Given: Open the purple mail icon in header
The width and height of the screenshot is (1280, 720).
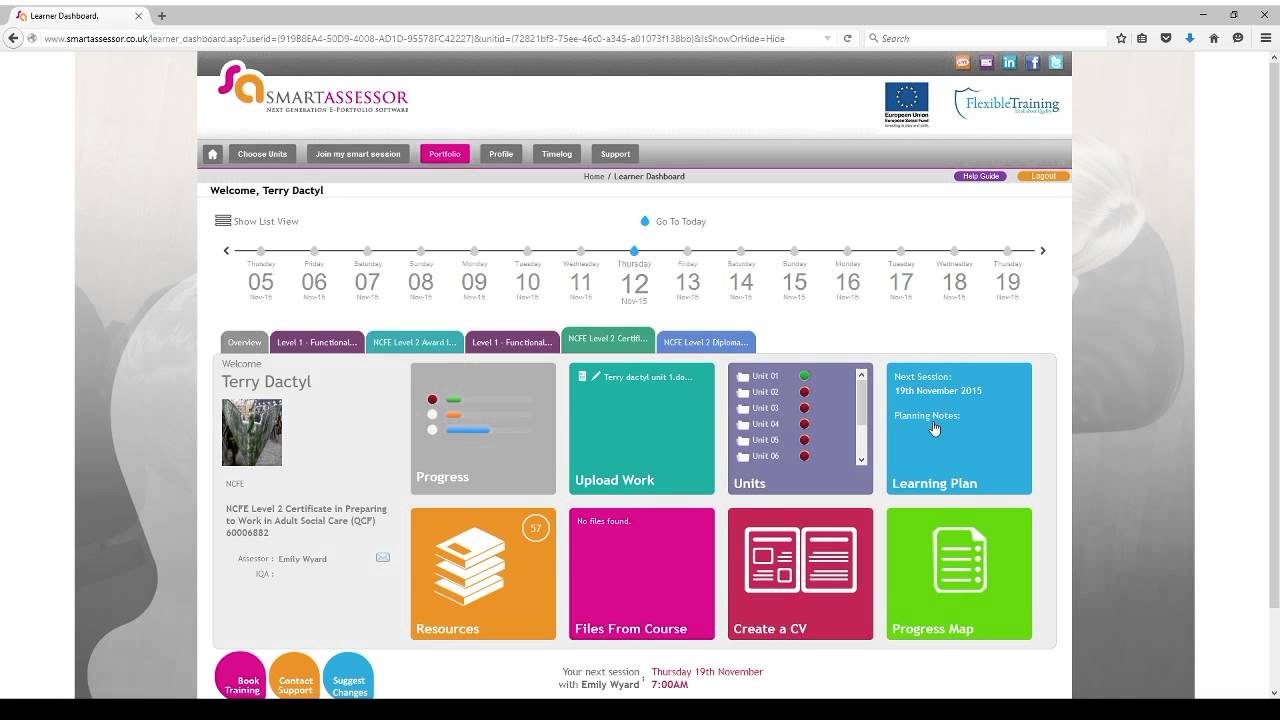Looking at the screenshot, I should click(986, 62).
